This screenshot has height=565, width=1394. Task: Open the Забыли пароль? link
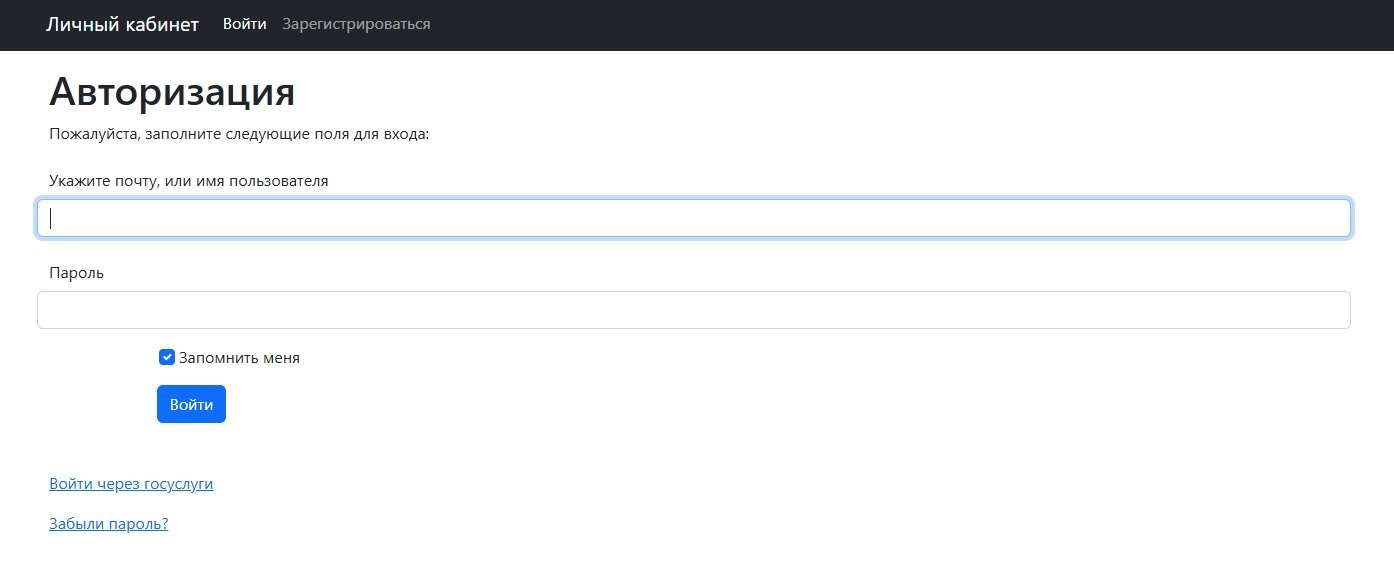[x=108, y=523]
